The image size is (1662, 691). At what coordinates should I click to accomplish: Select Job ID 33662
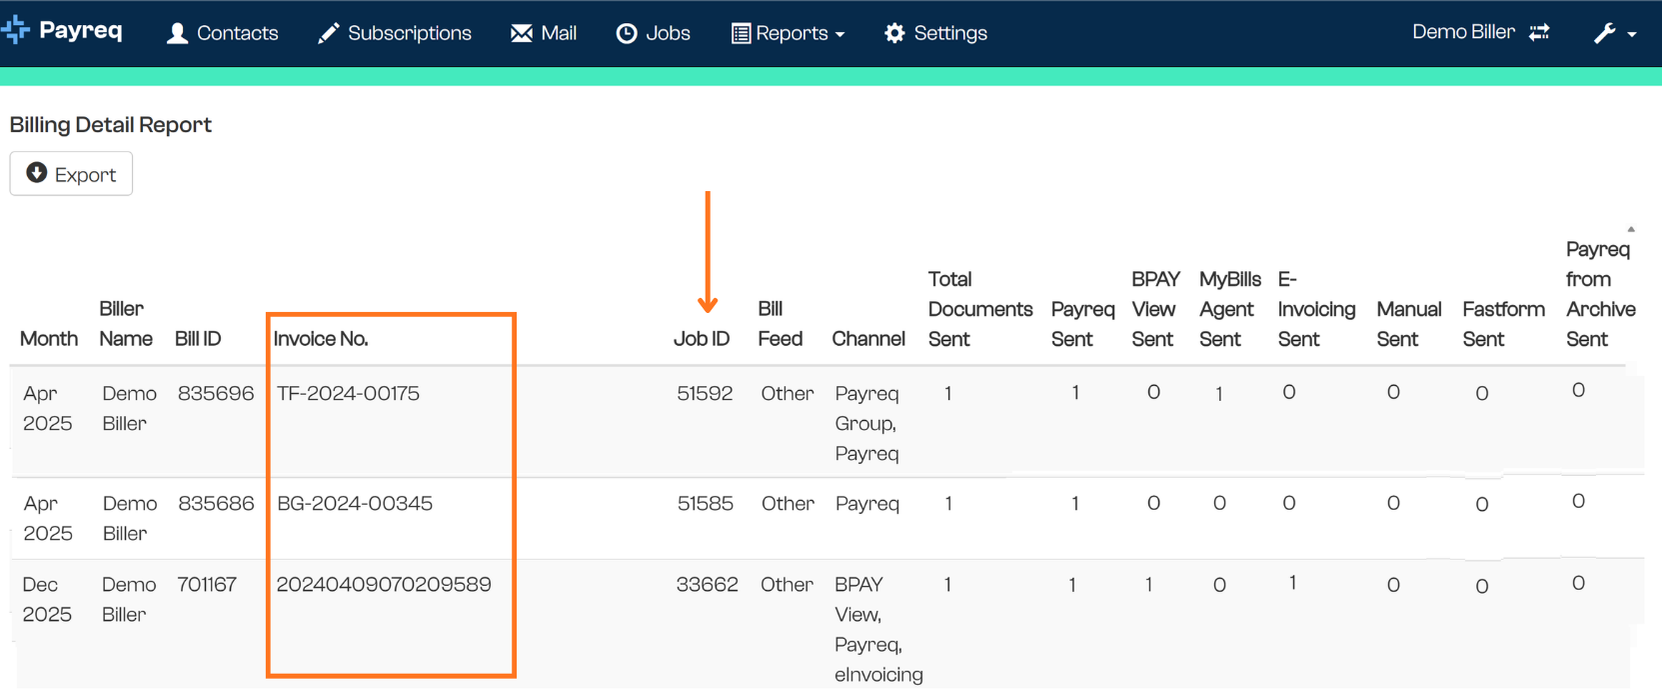(x=707, y=584)
